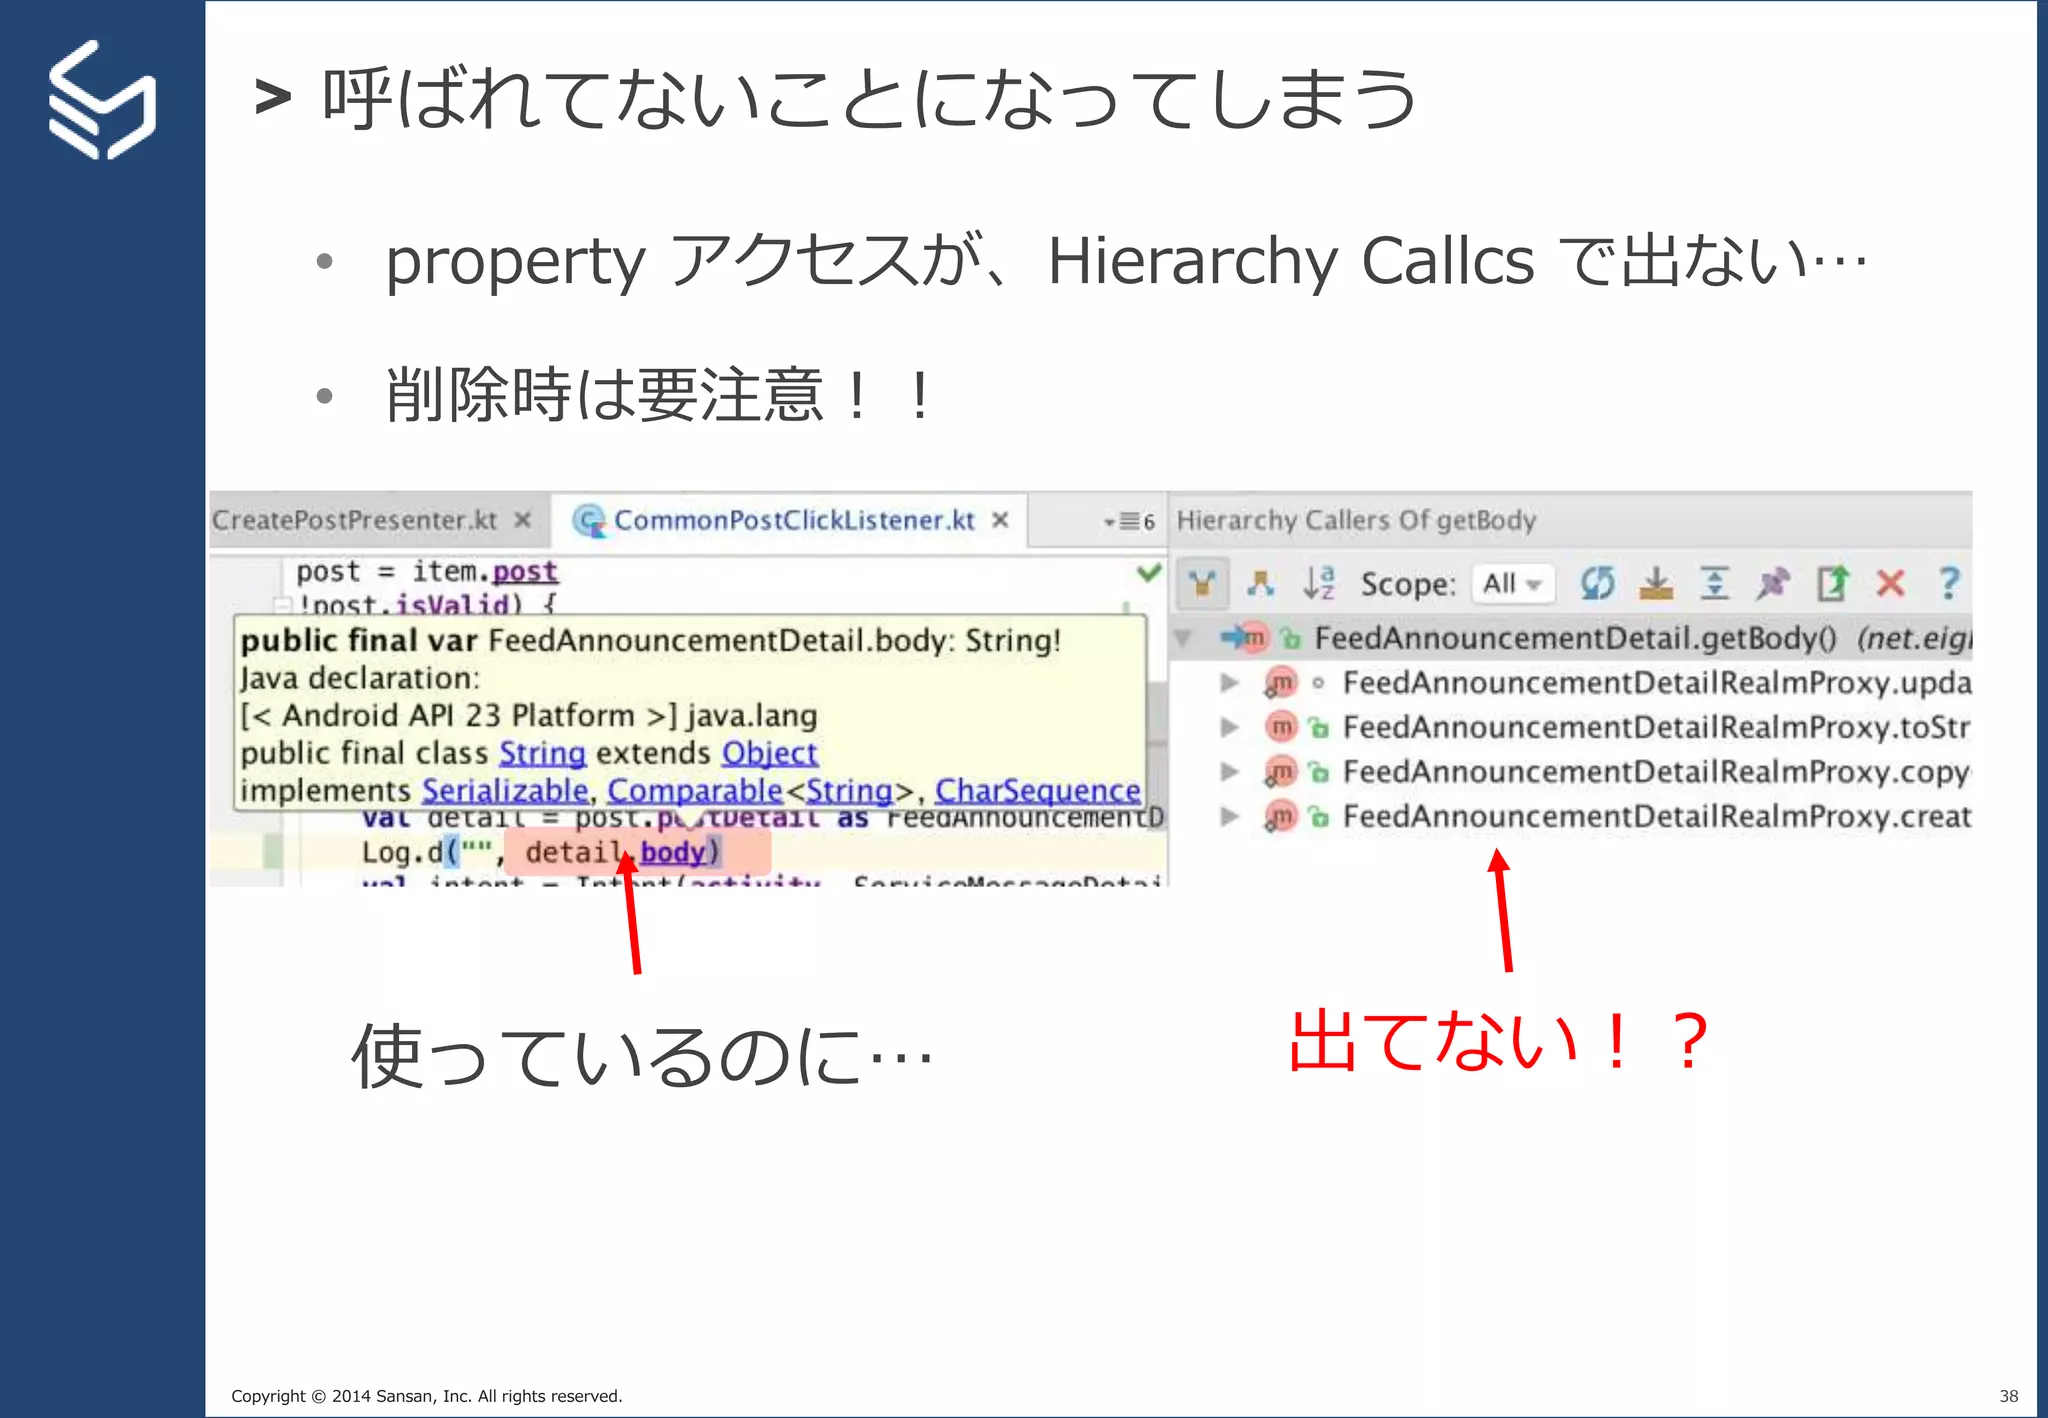The height and width of the screenshot is (1418, 2048).
Task: Select the CommonPostClickListener.kt tab
Action: tap(793, 520)
